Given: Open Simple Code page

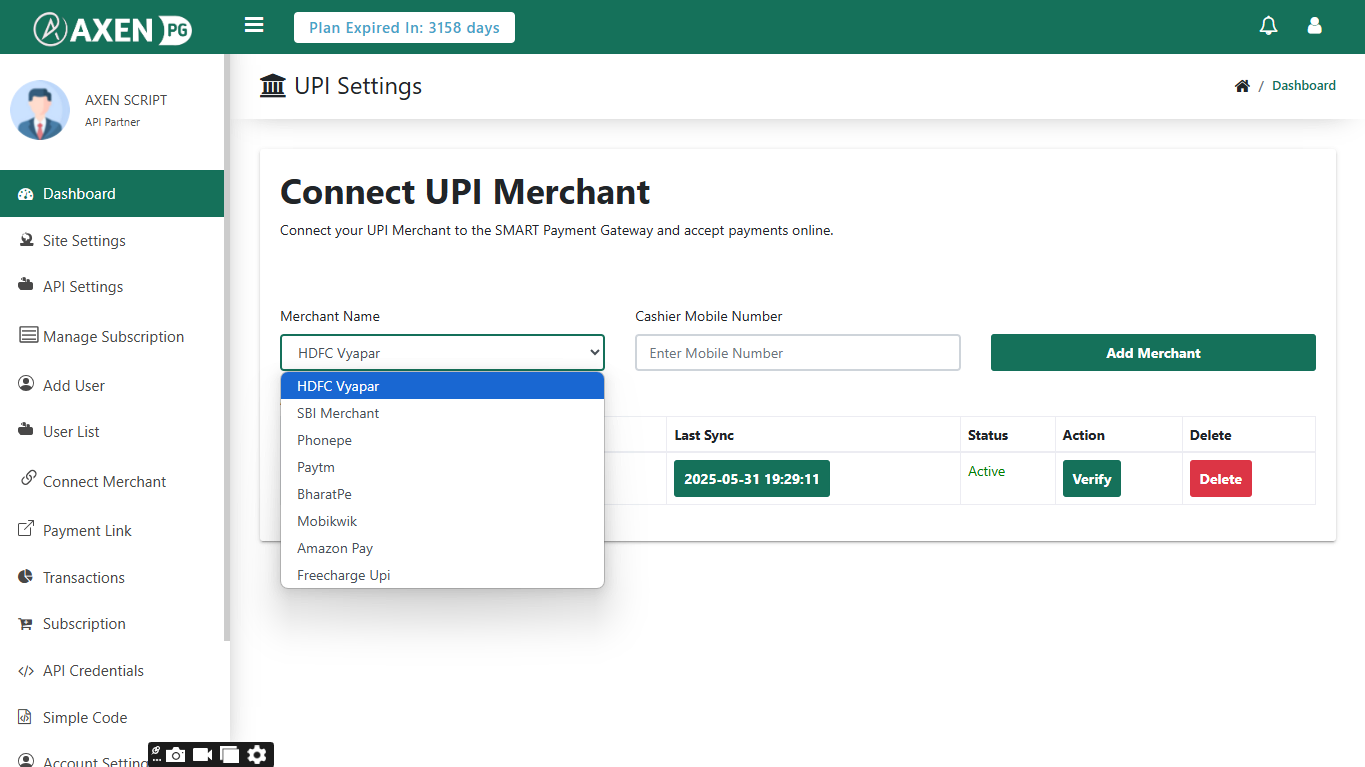Looking at the screenshot, I should [112, 717].
